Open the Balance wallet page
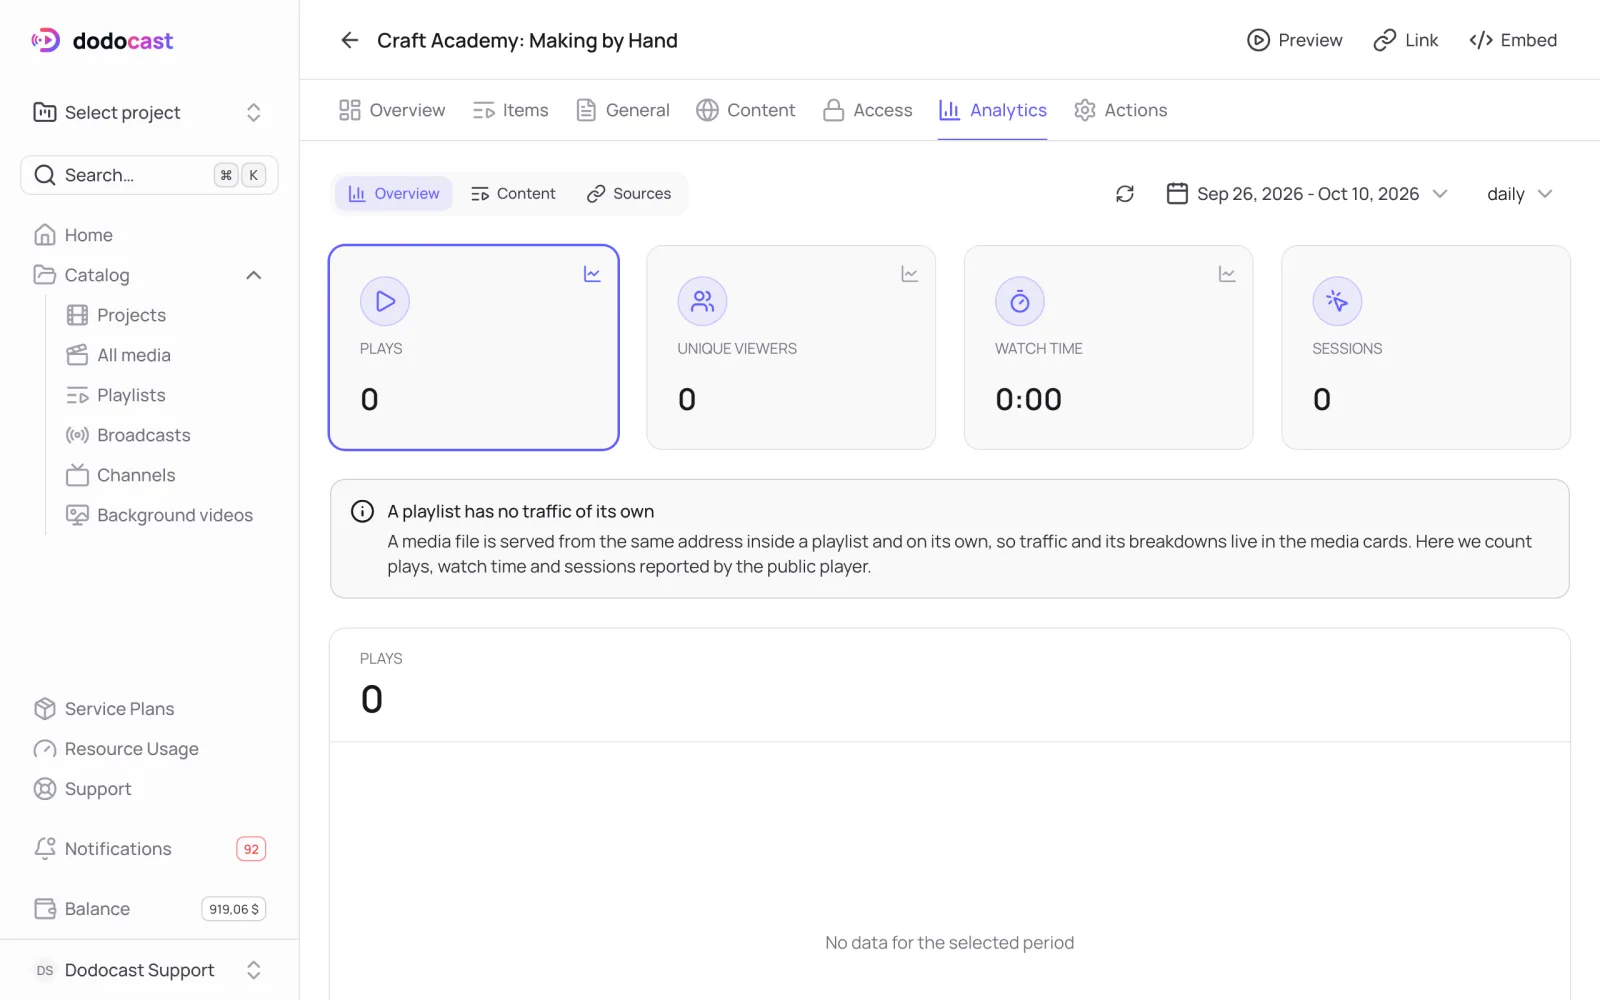 click(150, 909)
